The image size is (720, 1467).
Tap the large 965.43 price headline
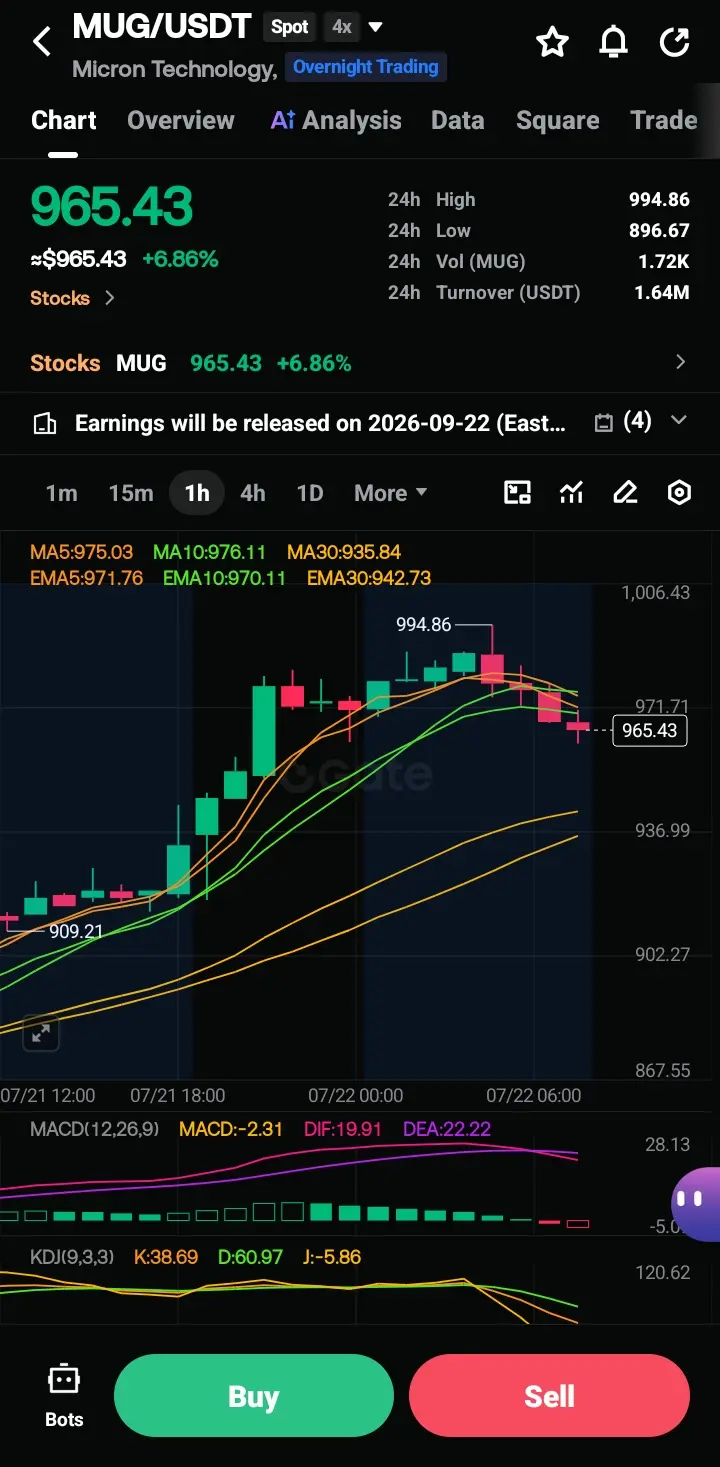(x=111, y=206)
